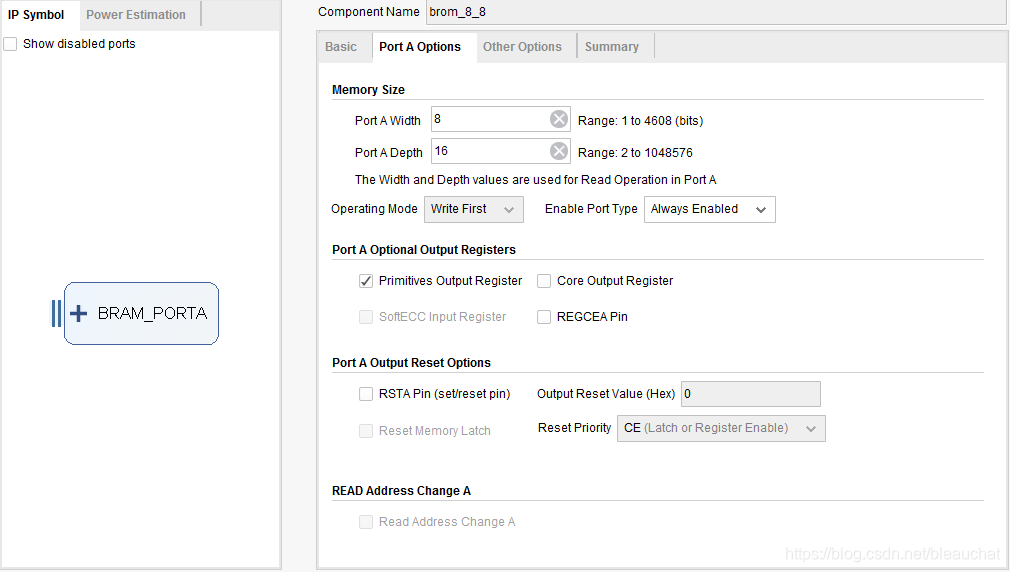1010x572 pixels.
Task: Clear the Port A Depth field
Action: (558, 151)
